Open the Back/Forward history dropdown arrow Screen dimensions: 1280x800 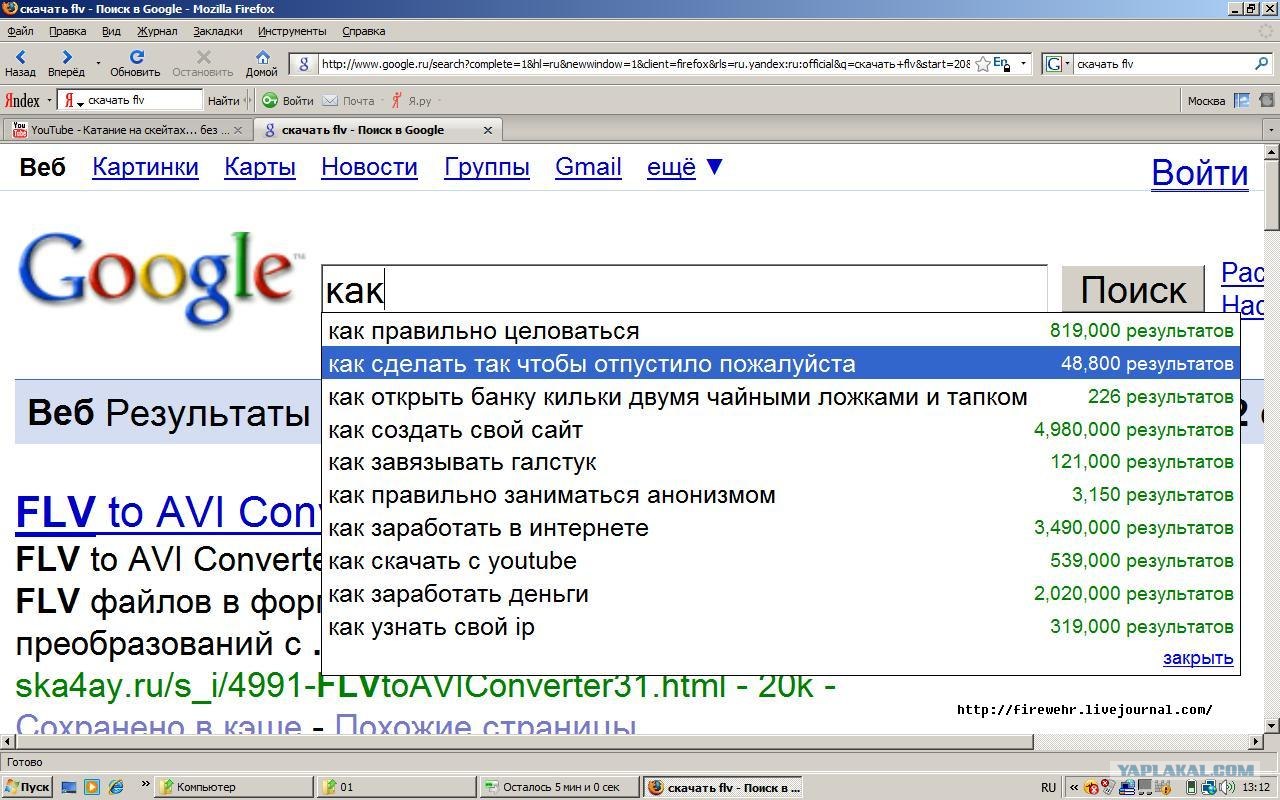pyautogui.click(x=98, y=64)
